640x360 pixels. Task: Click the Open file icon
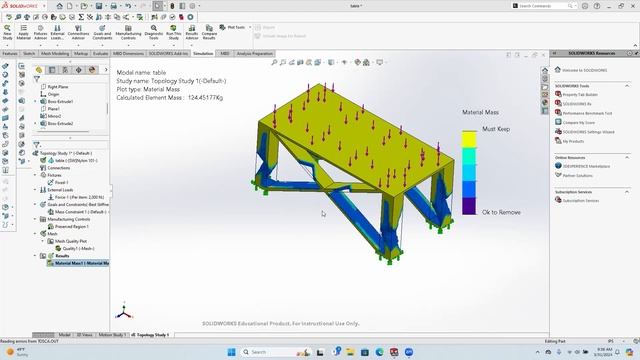[84, 6]
